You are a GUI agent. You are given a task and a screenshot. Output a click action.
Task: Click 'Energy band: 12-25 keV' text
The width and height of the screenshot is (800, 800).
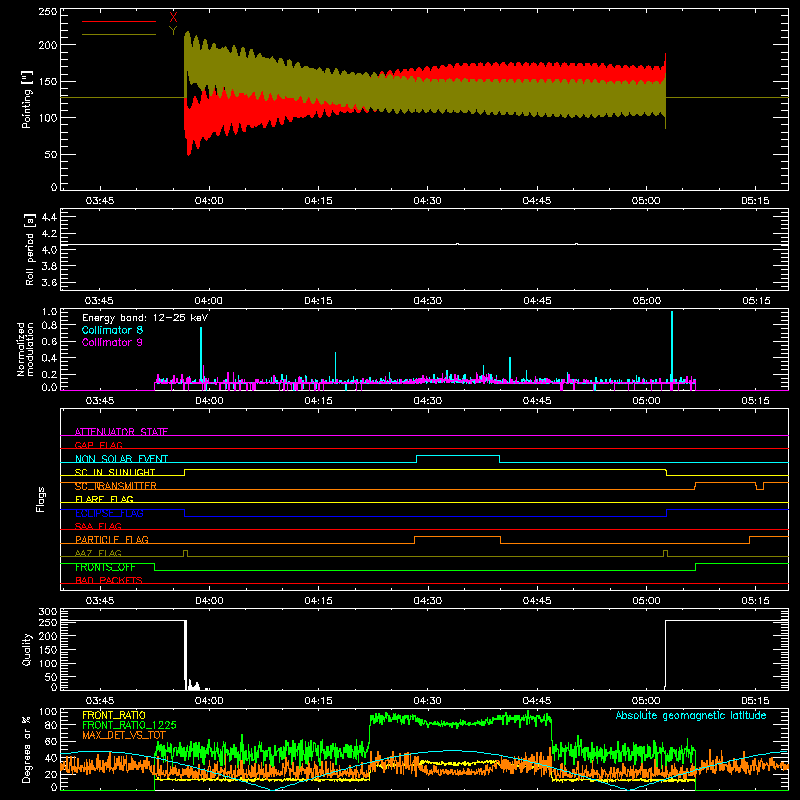click(x=145, y=318)
